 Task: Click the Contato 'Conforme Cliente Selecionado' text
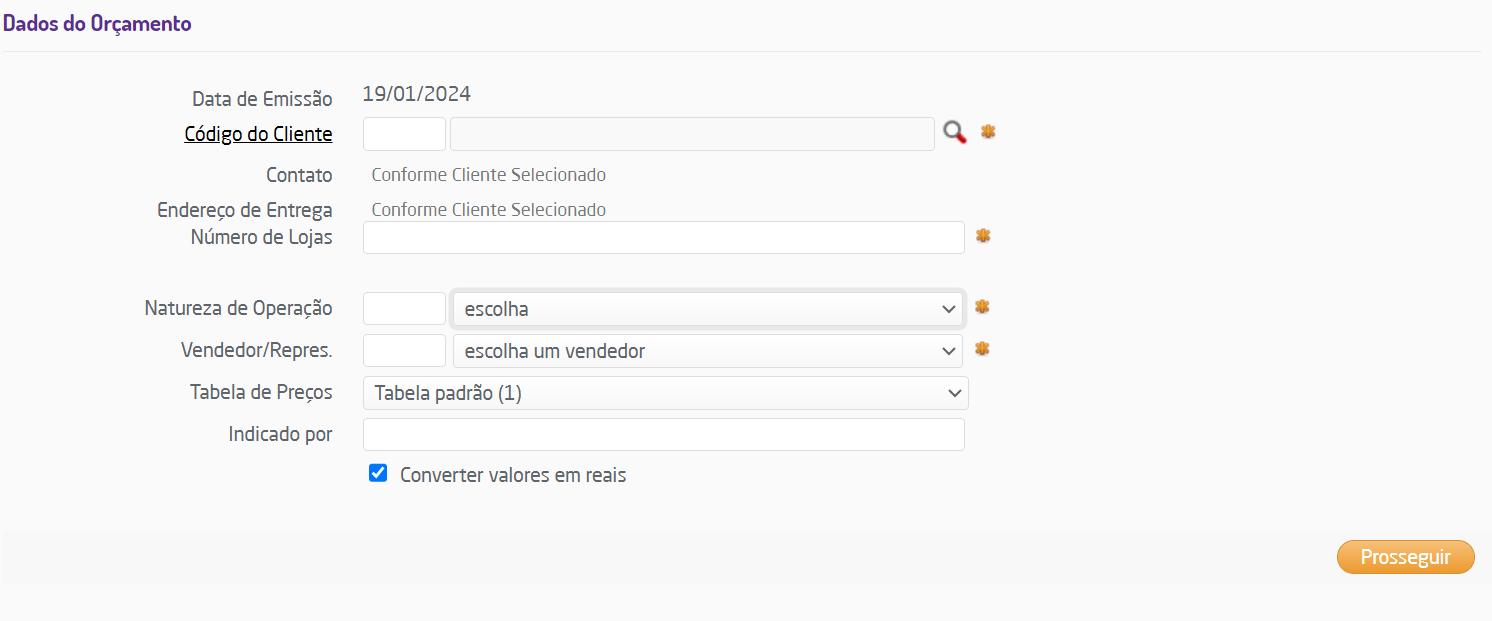(x=488, y=175)
